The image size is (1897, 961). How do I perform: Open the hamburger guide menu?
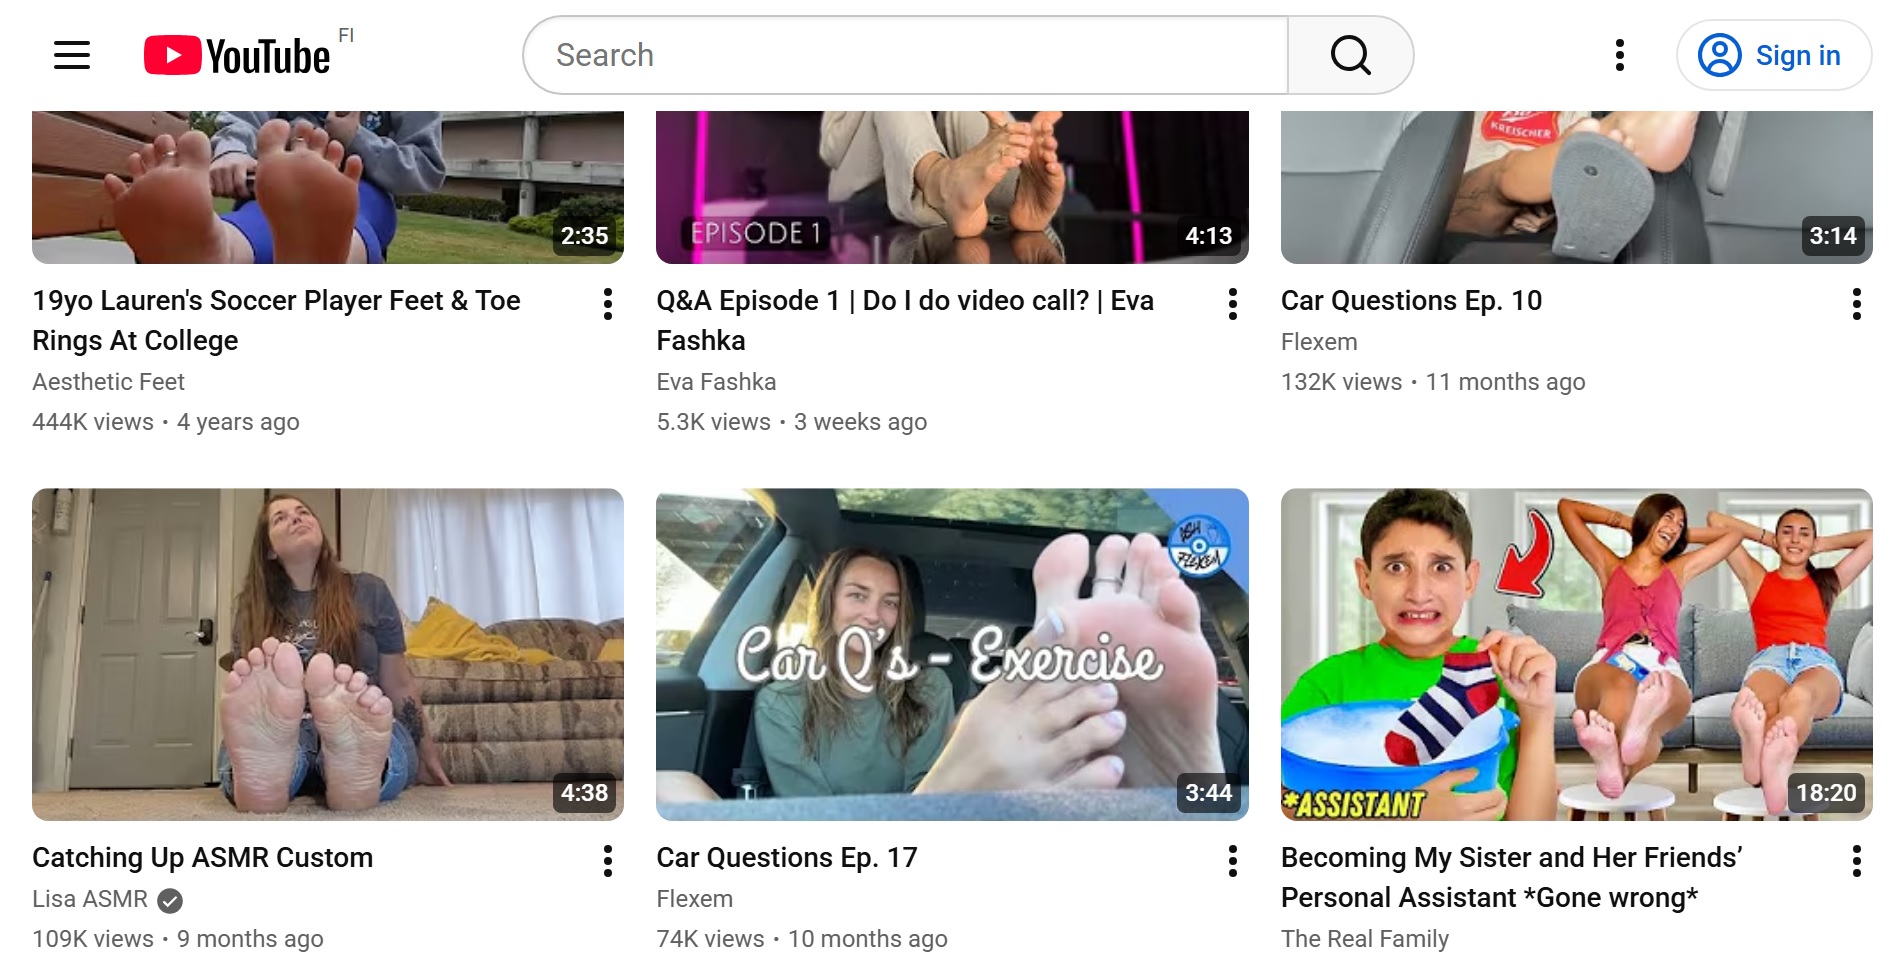[x=72, y=55]
